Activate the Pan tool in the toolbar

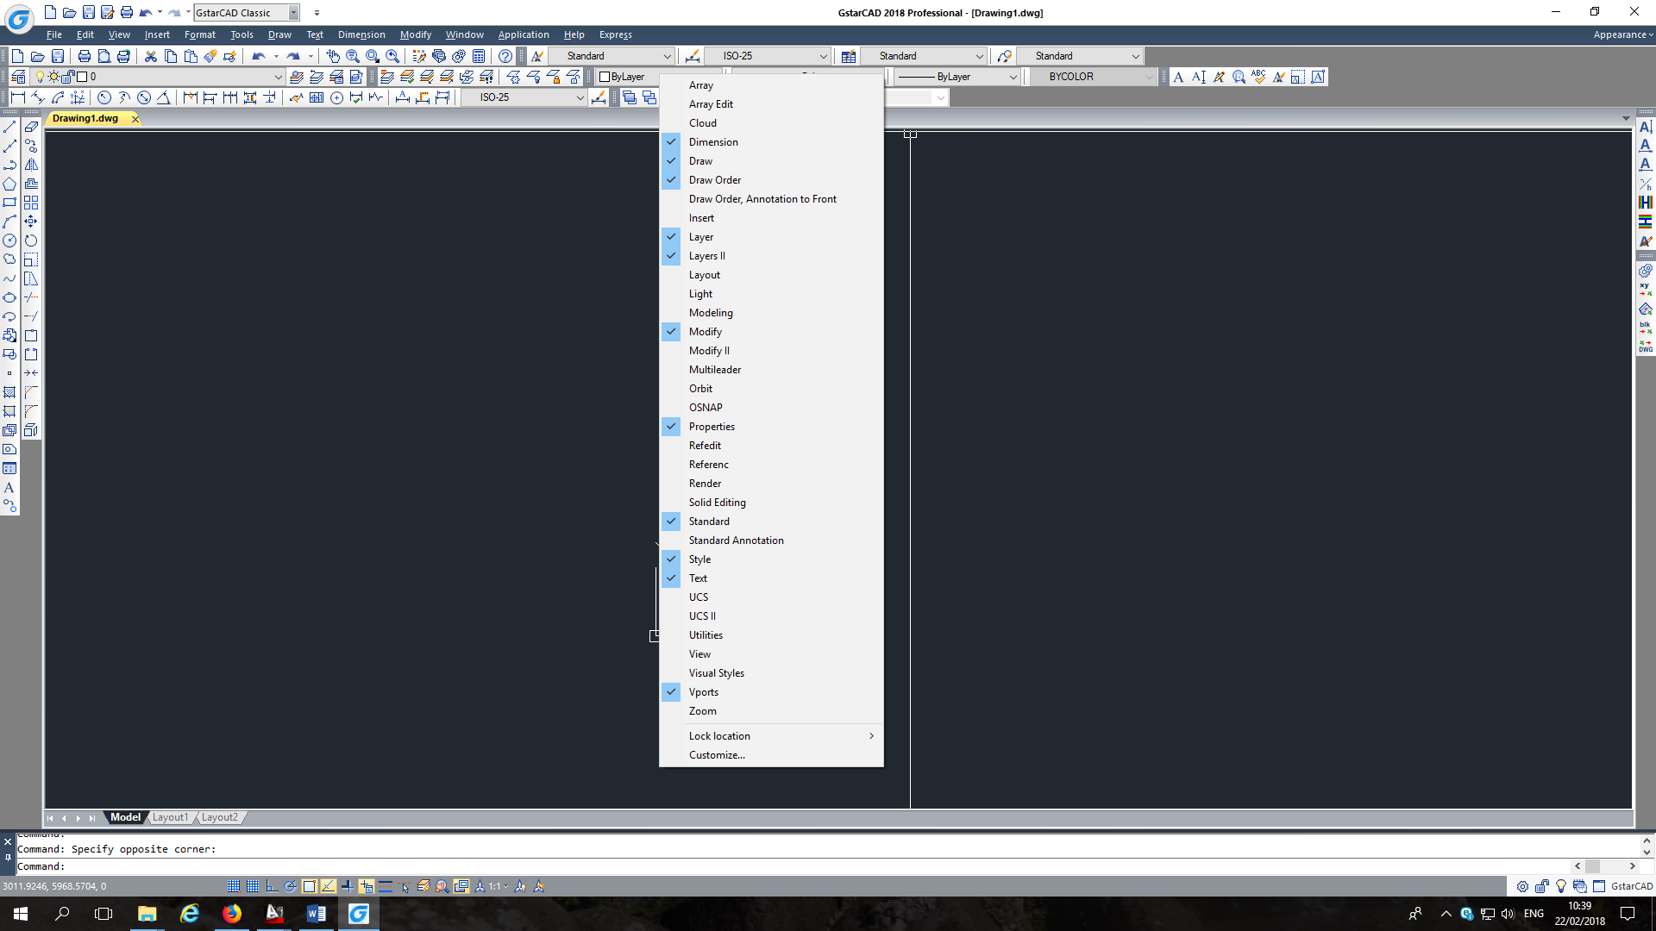point(333,56)
